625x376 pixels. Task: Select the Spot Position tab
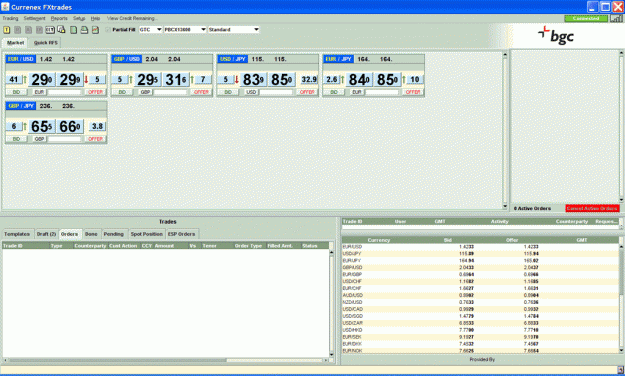pyautogui.click(x=147, y=234)
